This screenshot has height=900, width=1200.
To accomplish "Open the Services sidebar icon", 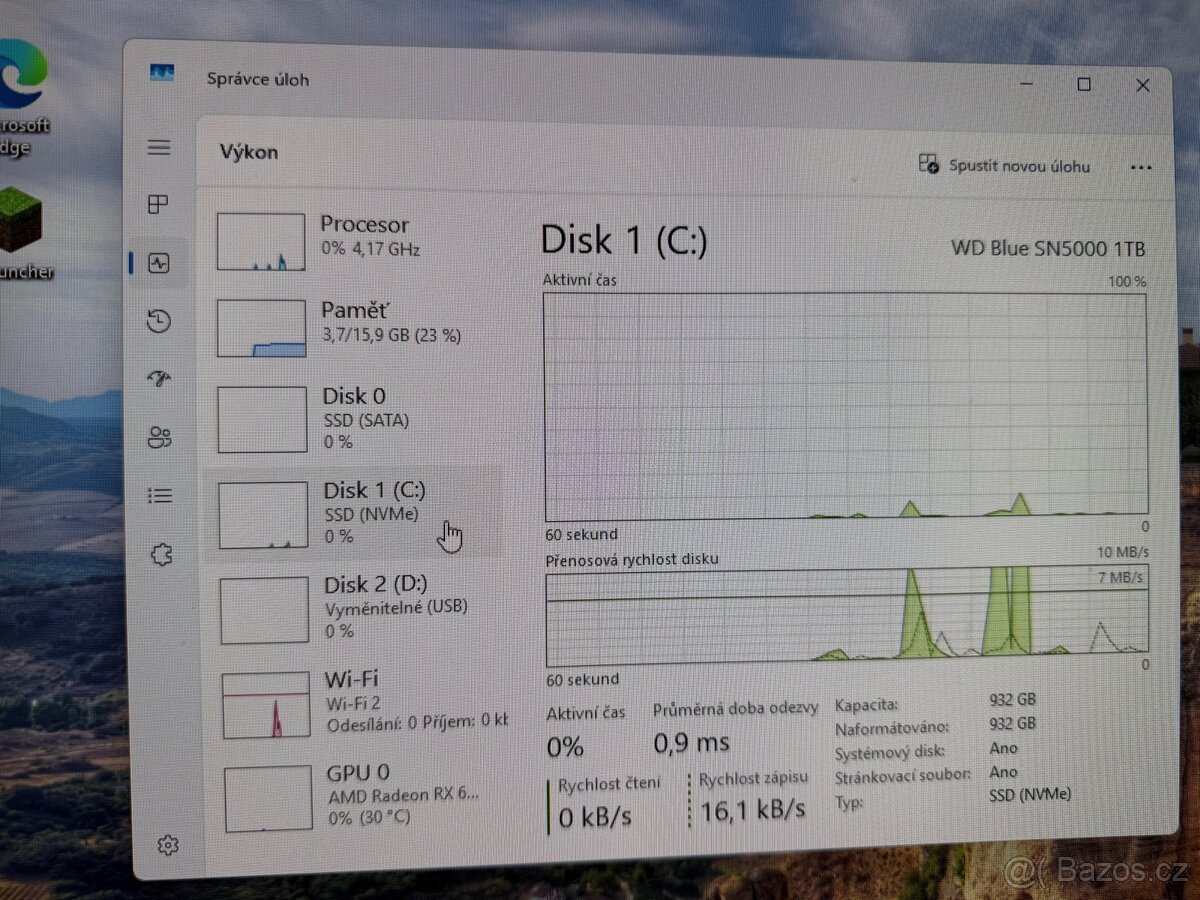I will 158,553.
